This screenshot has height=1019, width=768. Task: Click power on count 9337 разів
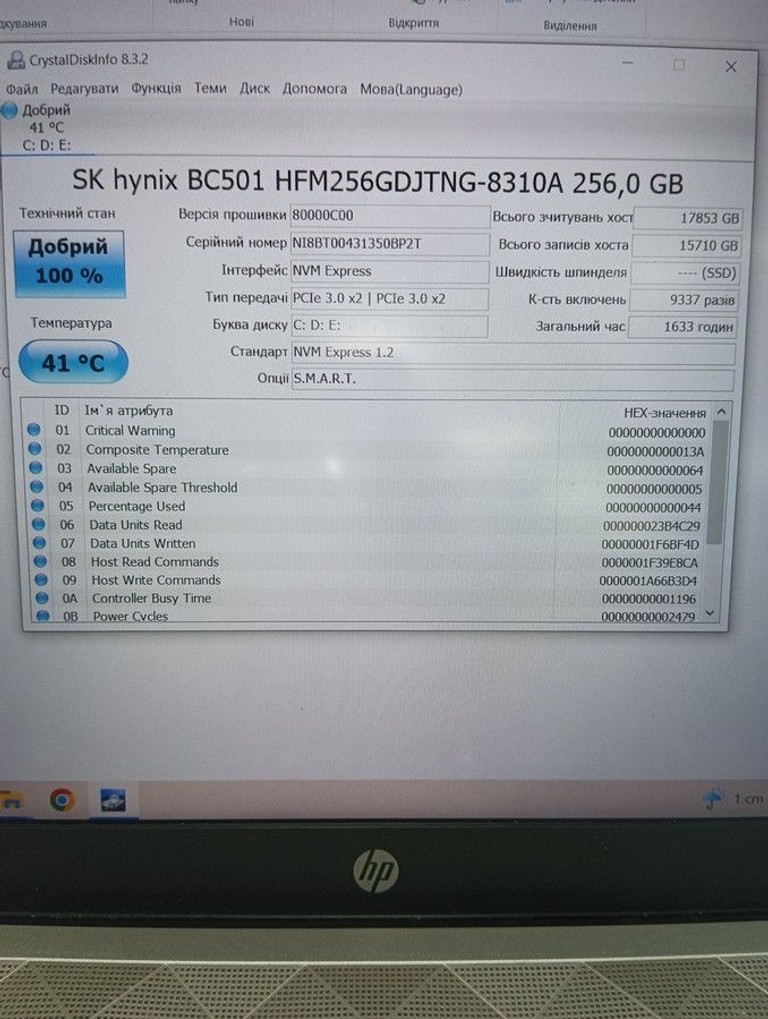(684, 300)
